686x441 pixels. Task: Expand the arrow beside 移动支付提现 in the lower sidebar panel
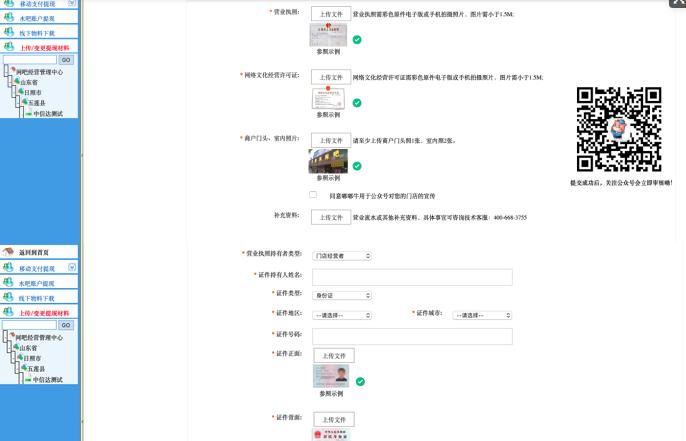pyautogui.click(x=72, y=267)
